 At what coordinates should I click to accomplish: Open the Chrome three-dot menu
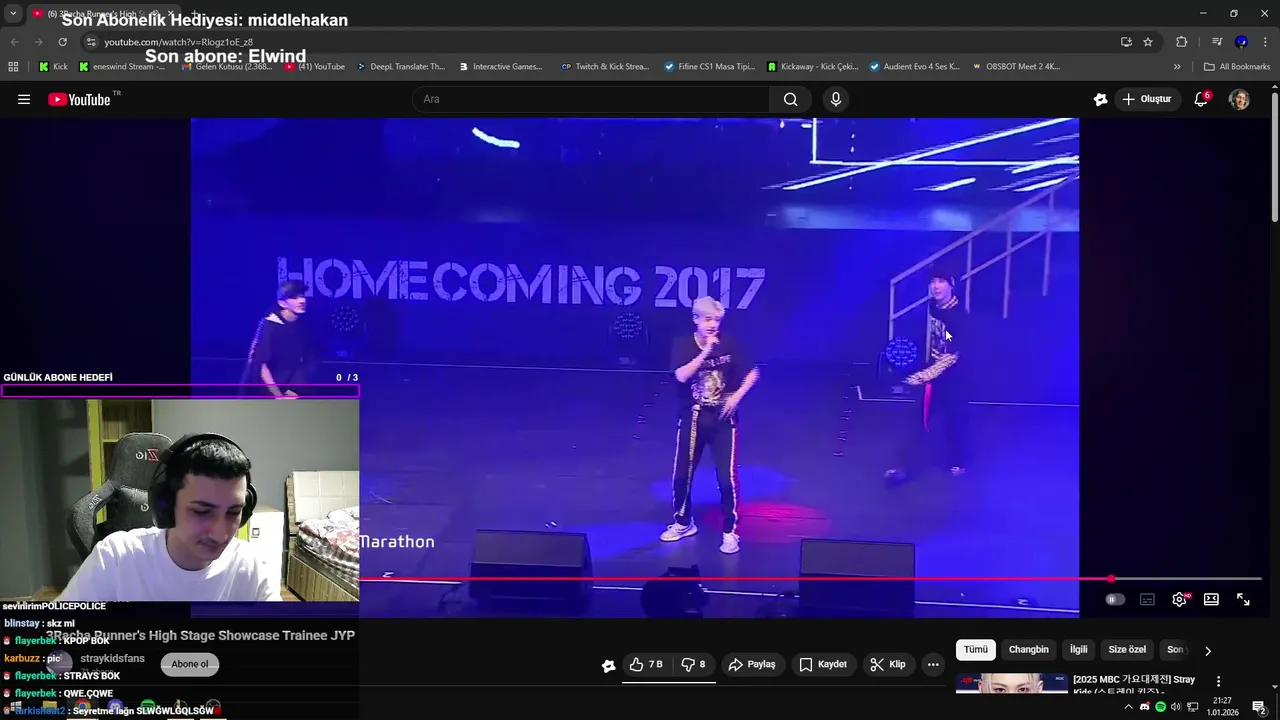coord(1265,42)
